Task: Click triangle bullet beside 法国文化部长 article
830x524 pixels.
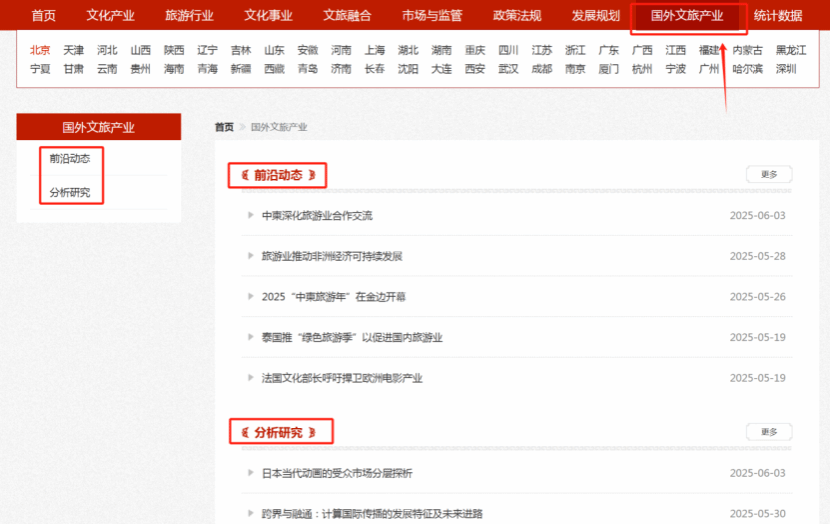Action: (250, 378)
